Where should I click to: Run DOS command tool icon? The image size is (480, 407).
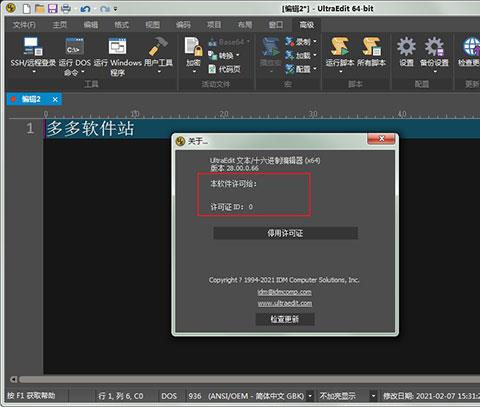(x=74, y=46)
